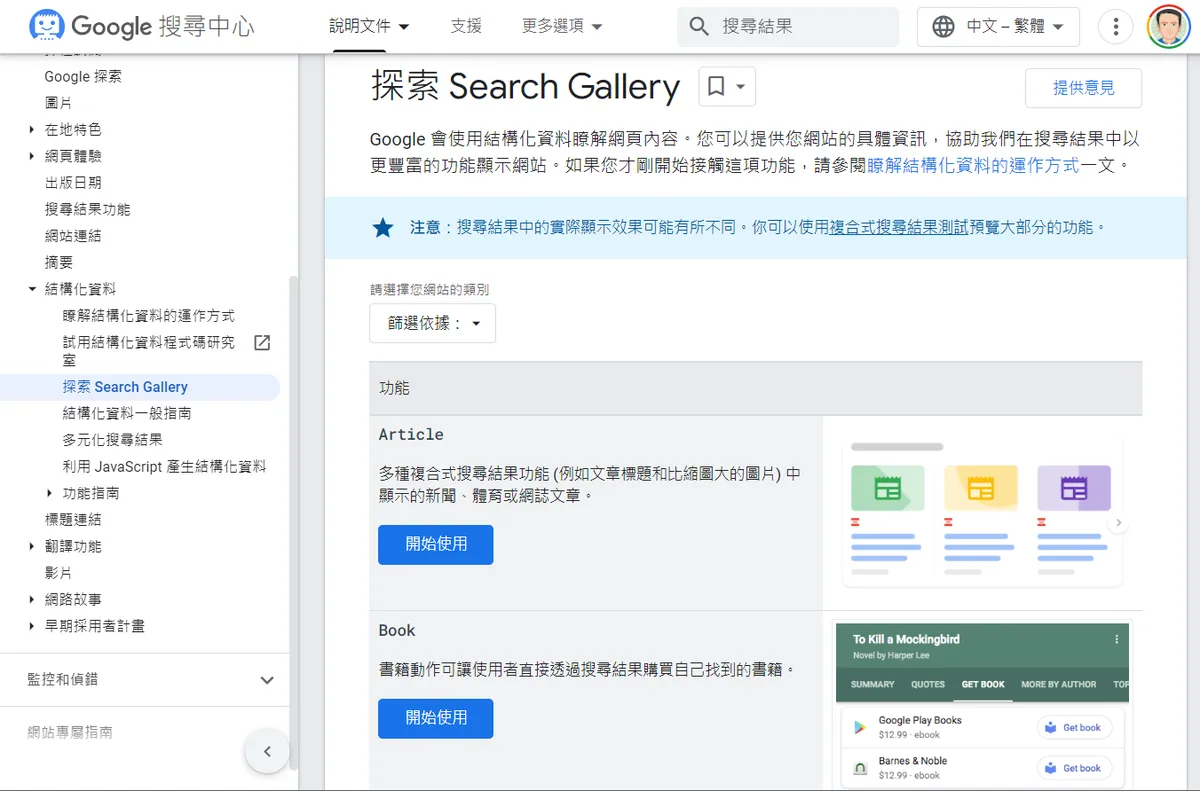Open 結構化資料一般指南 in the sidebar
This screenshot has height=791, width=1200.
point(127,413)
